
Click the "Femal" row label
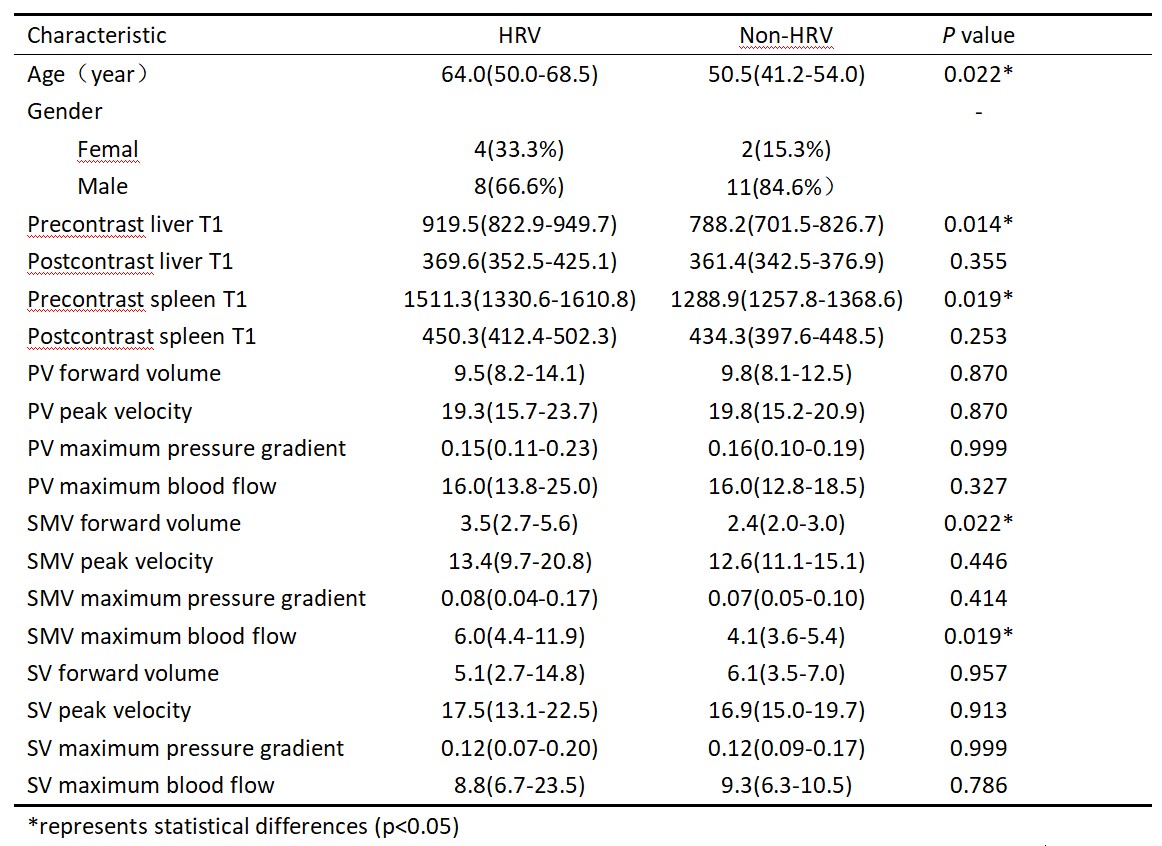[x=108, y=149]
